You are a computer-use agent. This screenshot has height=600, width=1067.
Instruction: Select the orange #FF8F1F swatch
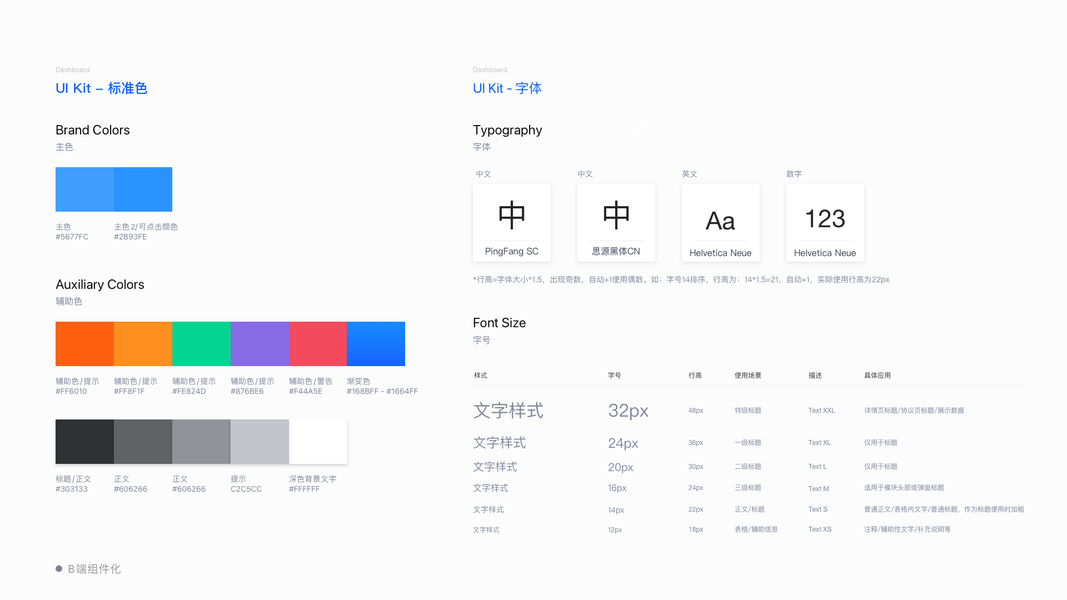(x=143, y=344)
